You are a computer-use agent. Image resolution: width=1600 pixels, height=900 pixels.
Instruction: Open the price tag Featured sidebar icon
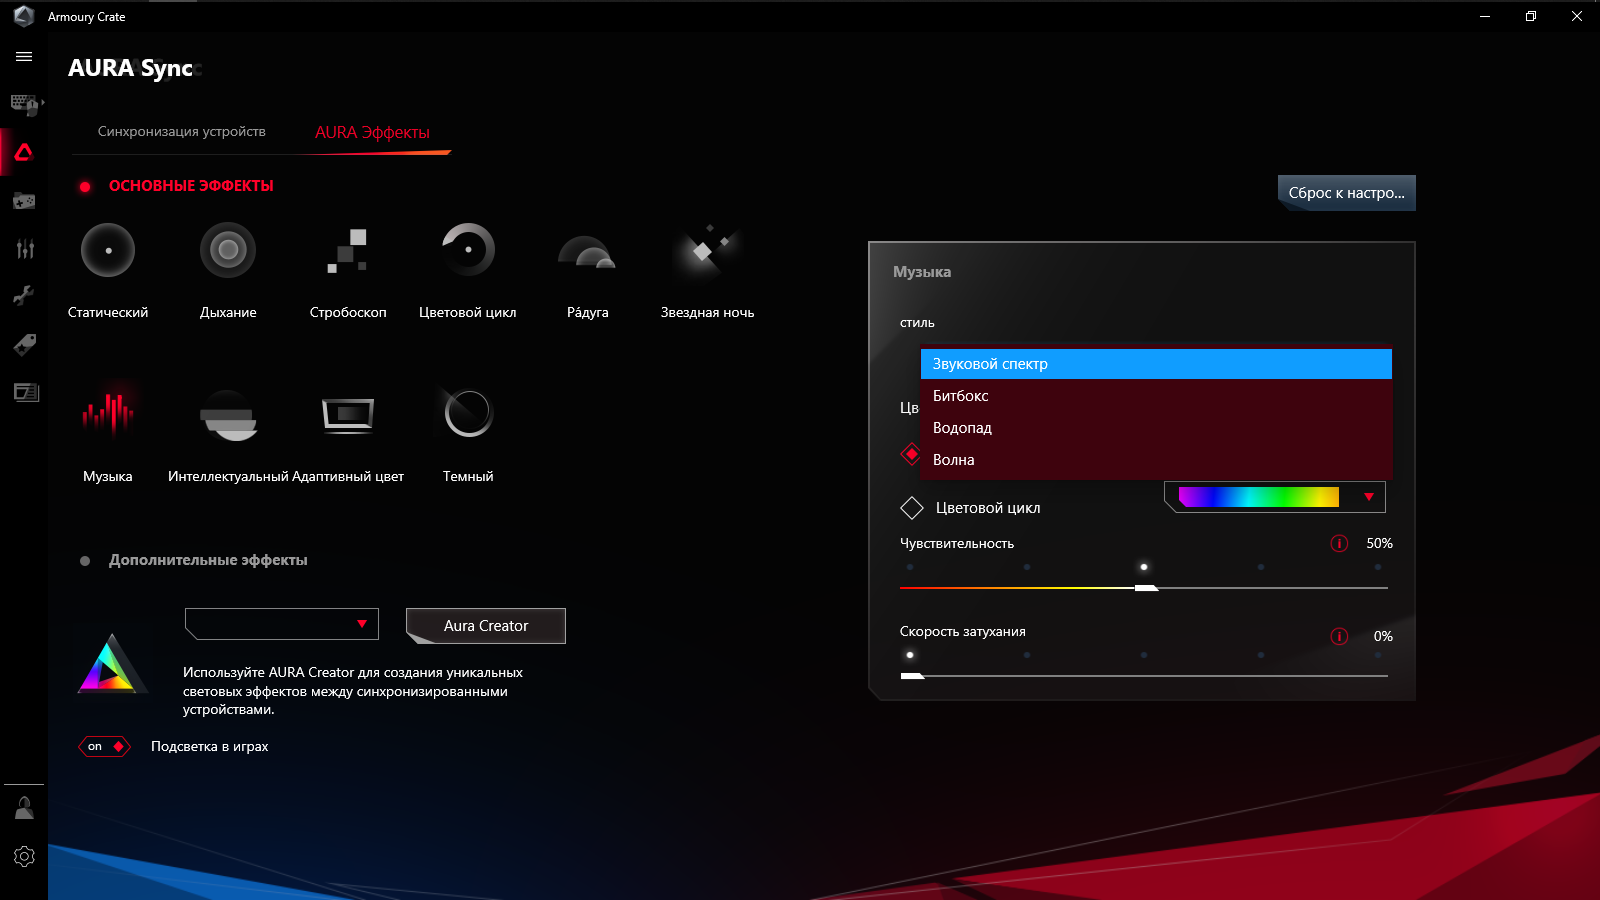24,344
